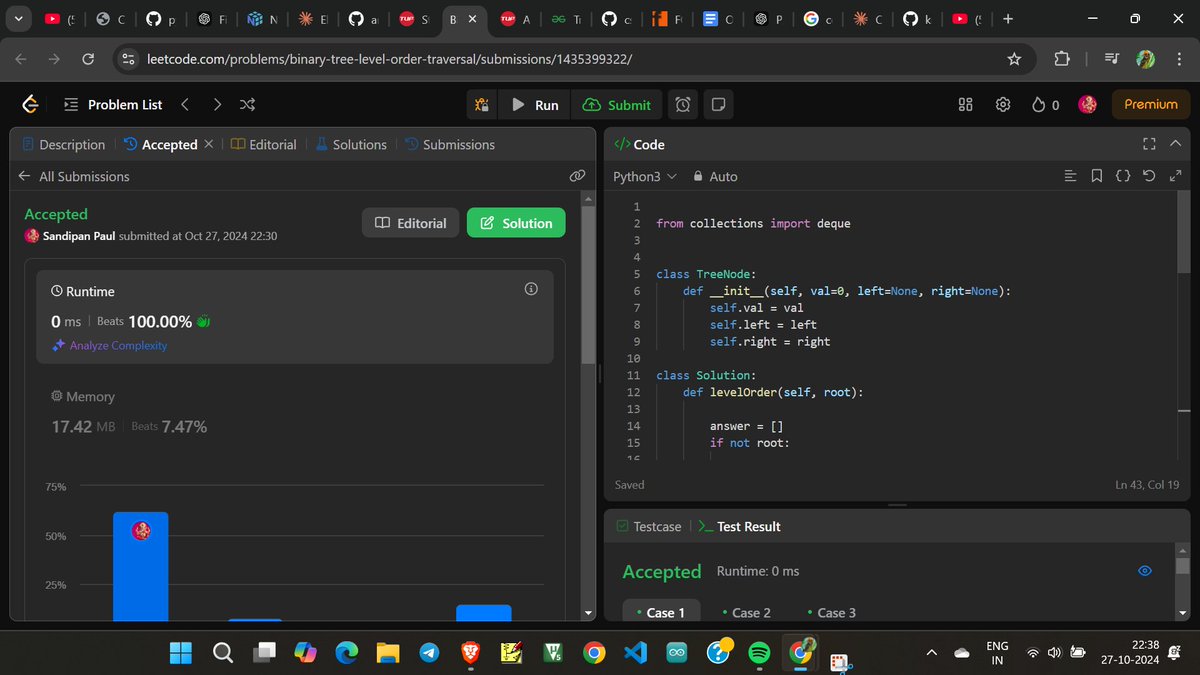Click Sandipan Paul username
Screen dimensions: 1200x675
(79, 236)
